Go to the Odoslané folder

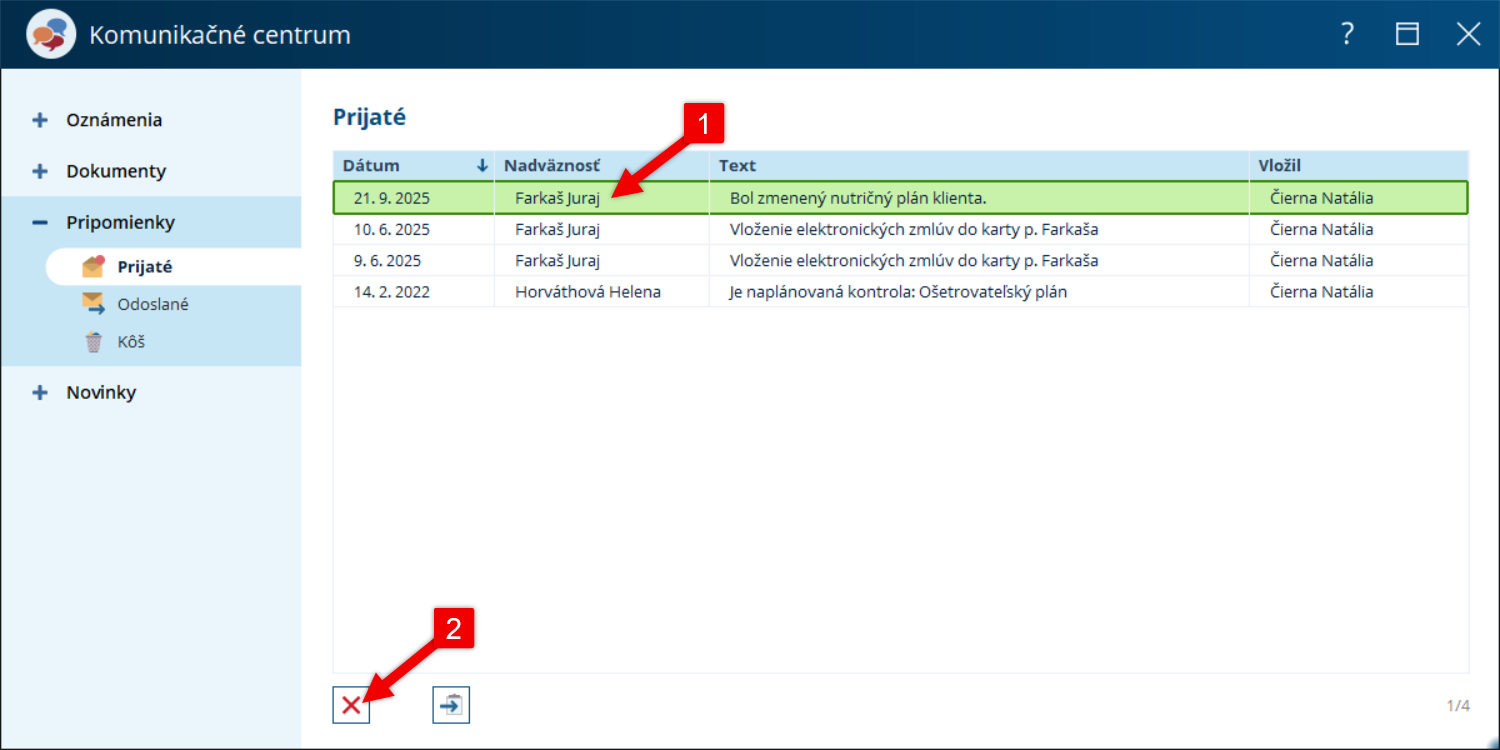pos(153,304)
